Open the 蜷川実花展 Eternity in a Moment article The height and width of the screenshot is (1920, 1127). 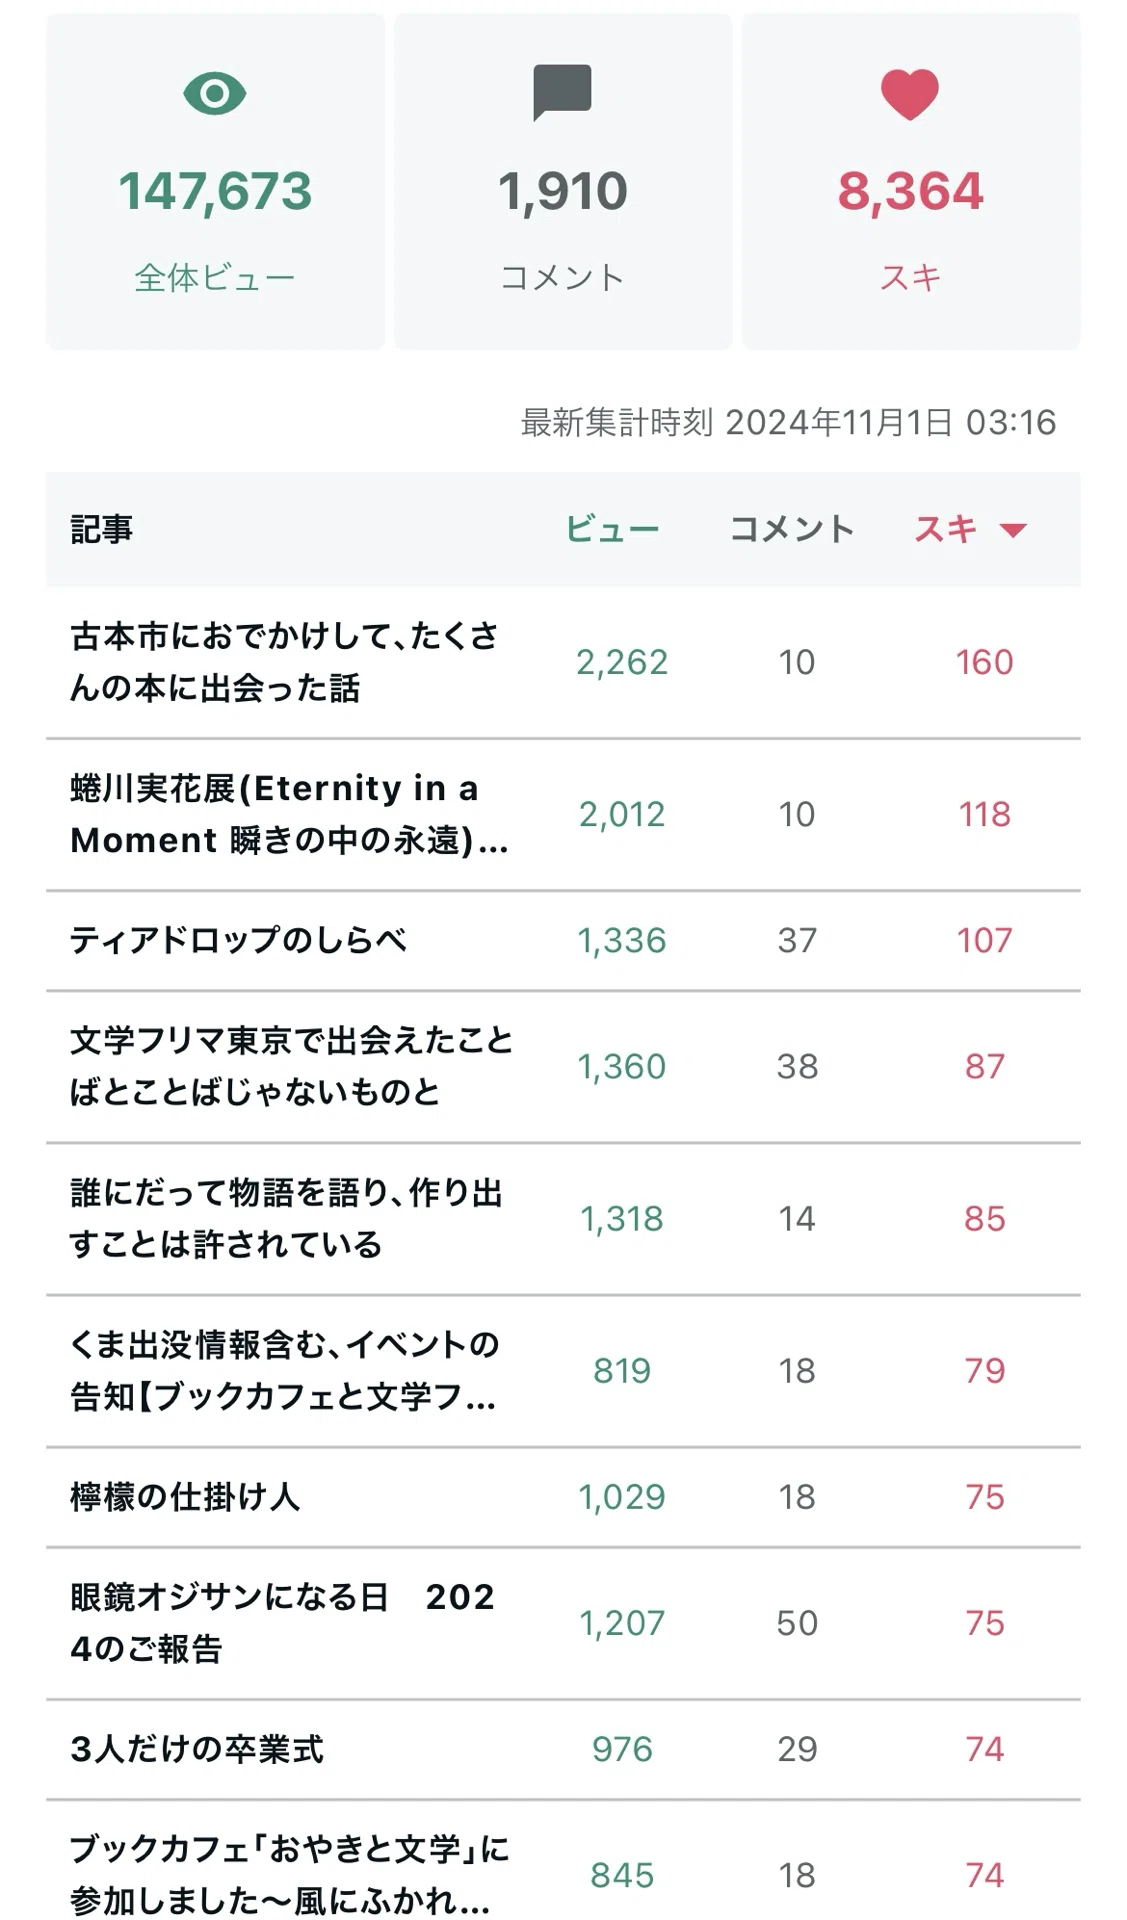pyautogui.click(x=289, y=814)
